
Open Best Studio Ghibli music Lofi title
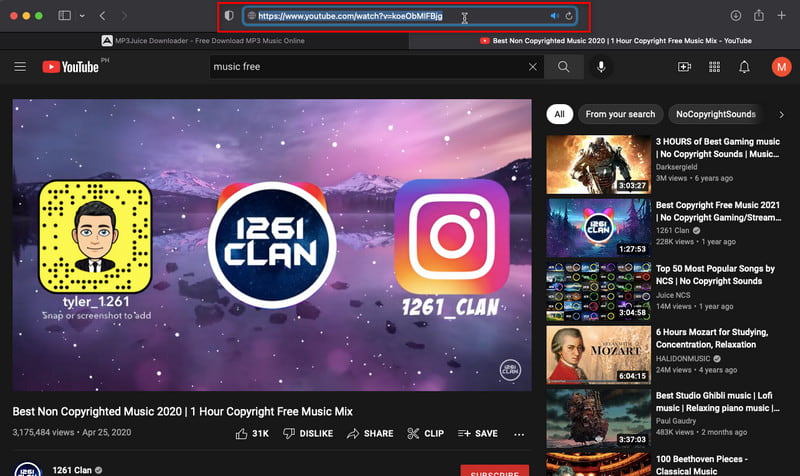[717, 402]
